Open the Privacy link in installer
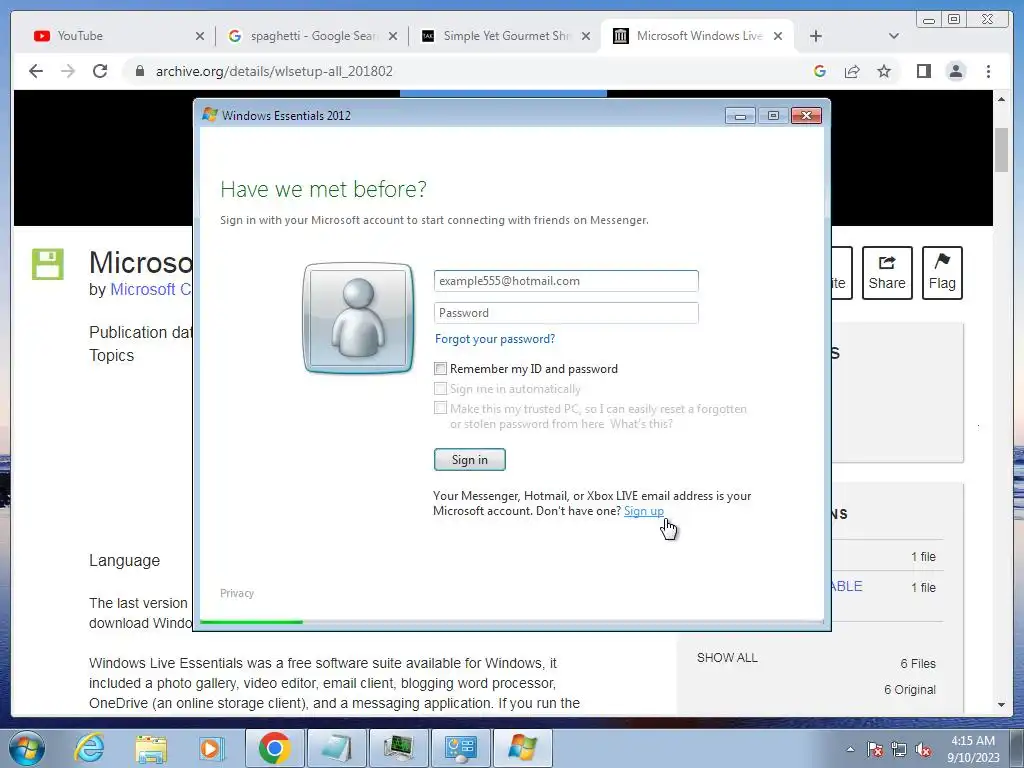The width and height of the screenshot is (1024, 768). click(237, 593)
